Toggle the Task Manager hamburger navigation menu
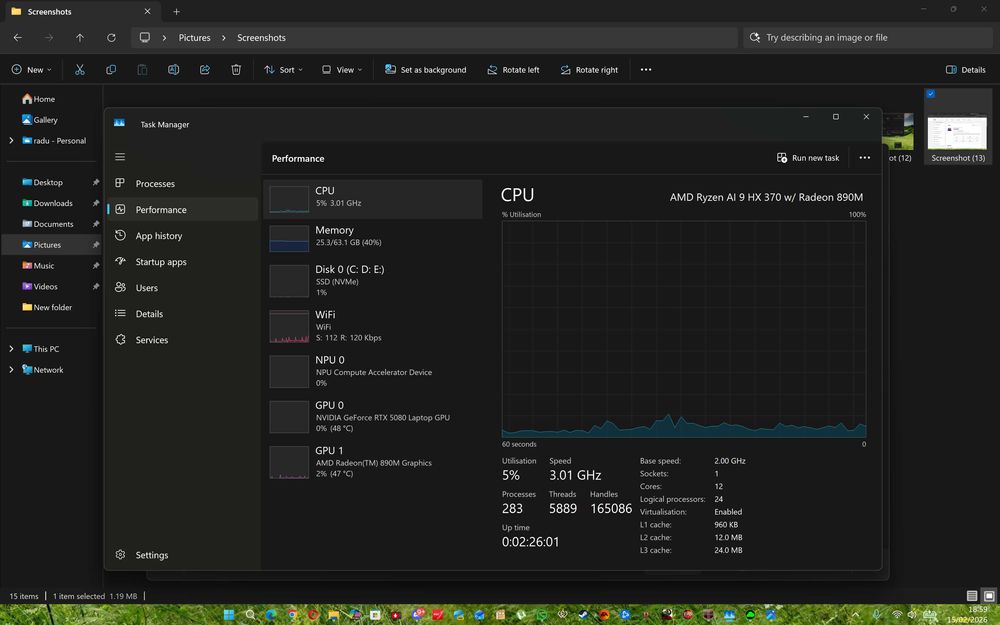The image size is (1000, 625). coord(120,157)
